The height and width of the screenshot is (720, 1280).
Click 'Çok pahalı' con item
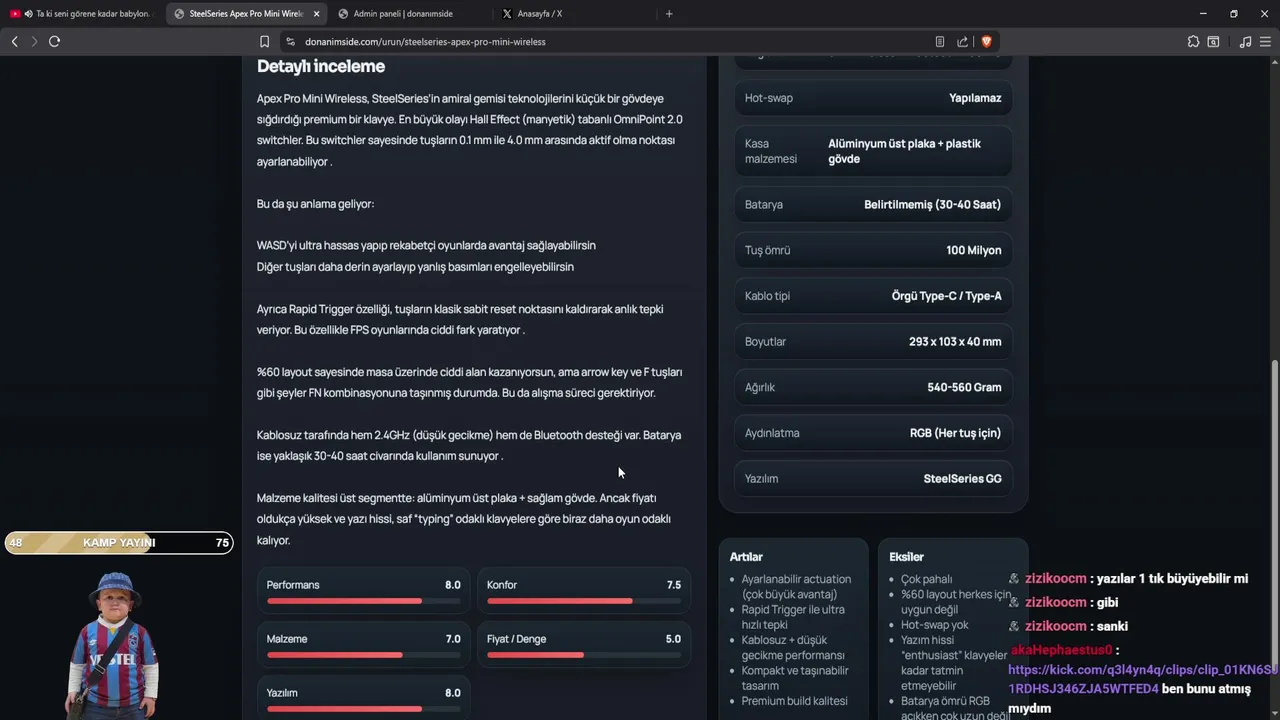(x=927, y=579)
